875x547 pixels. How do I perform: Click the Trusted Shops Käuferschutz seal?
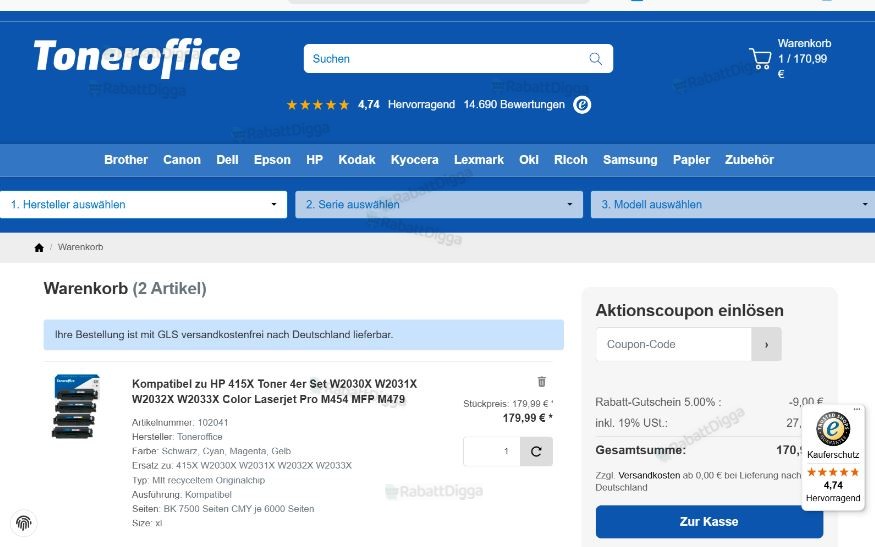pos(833,428)
